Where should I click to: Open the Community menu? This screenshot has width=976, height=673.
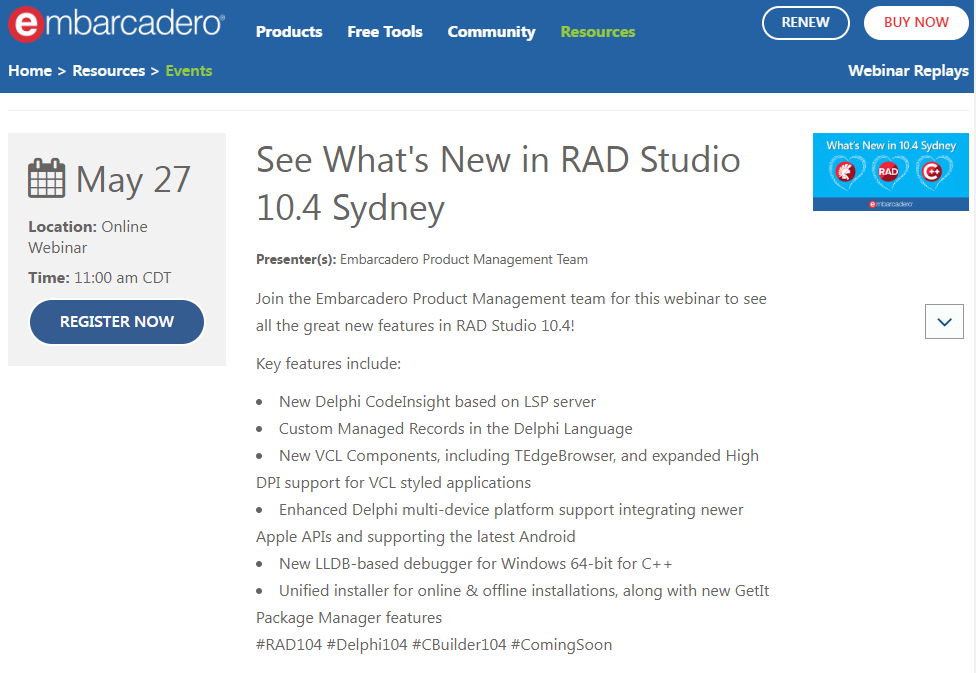[x=491, y=32]
